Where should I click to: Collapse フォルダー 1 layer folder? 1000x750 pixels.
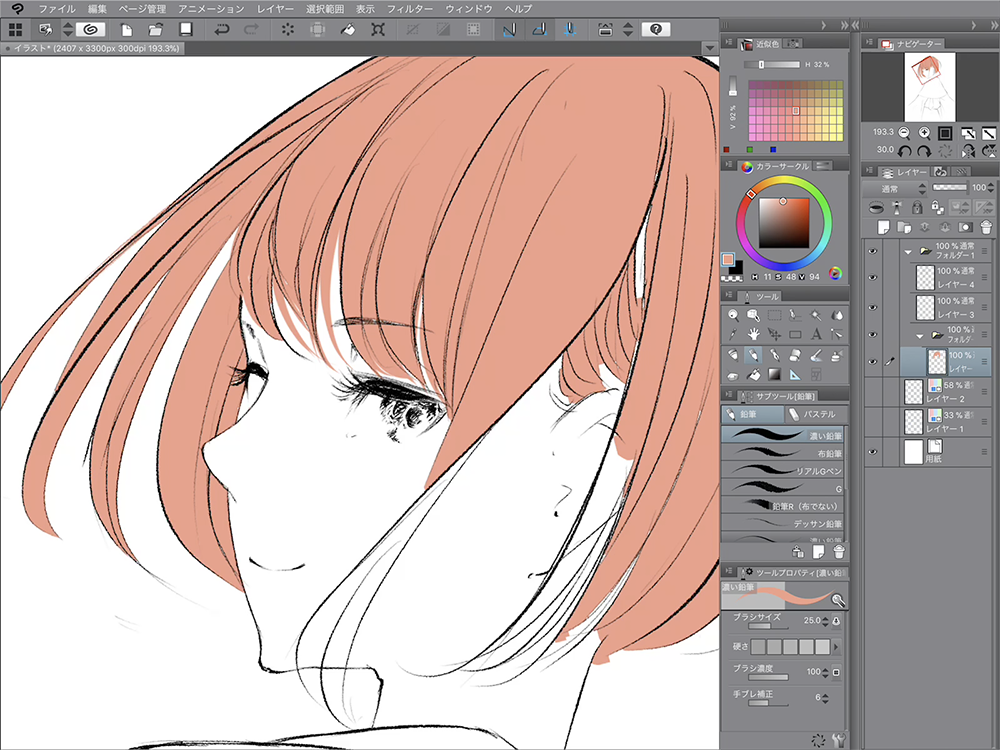[908, 252]
